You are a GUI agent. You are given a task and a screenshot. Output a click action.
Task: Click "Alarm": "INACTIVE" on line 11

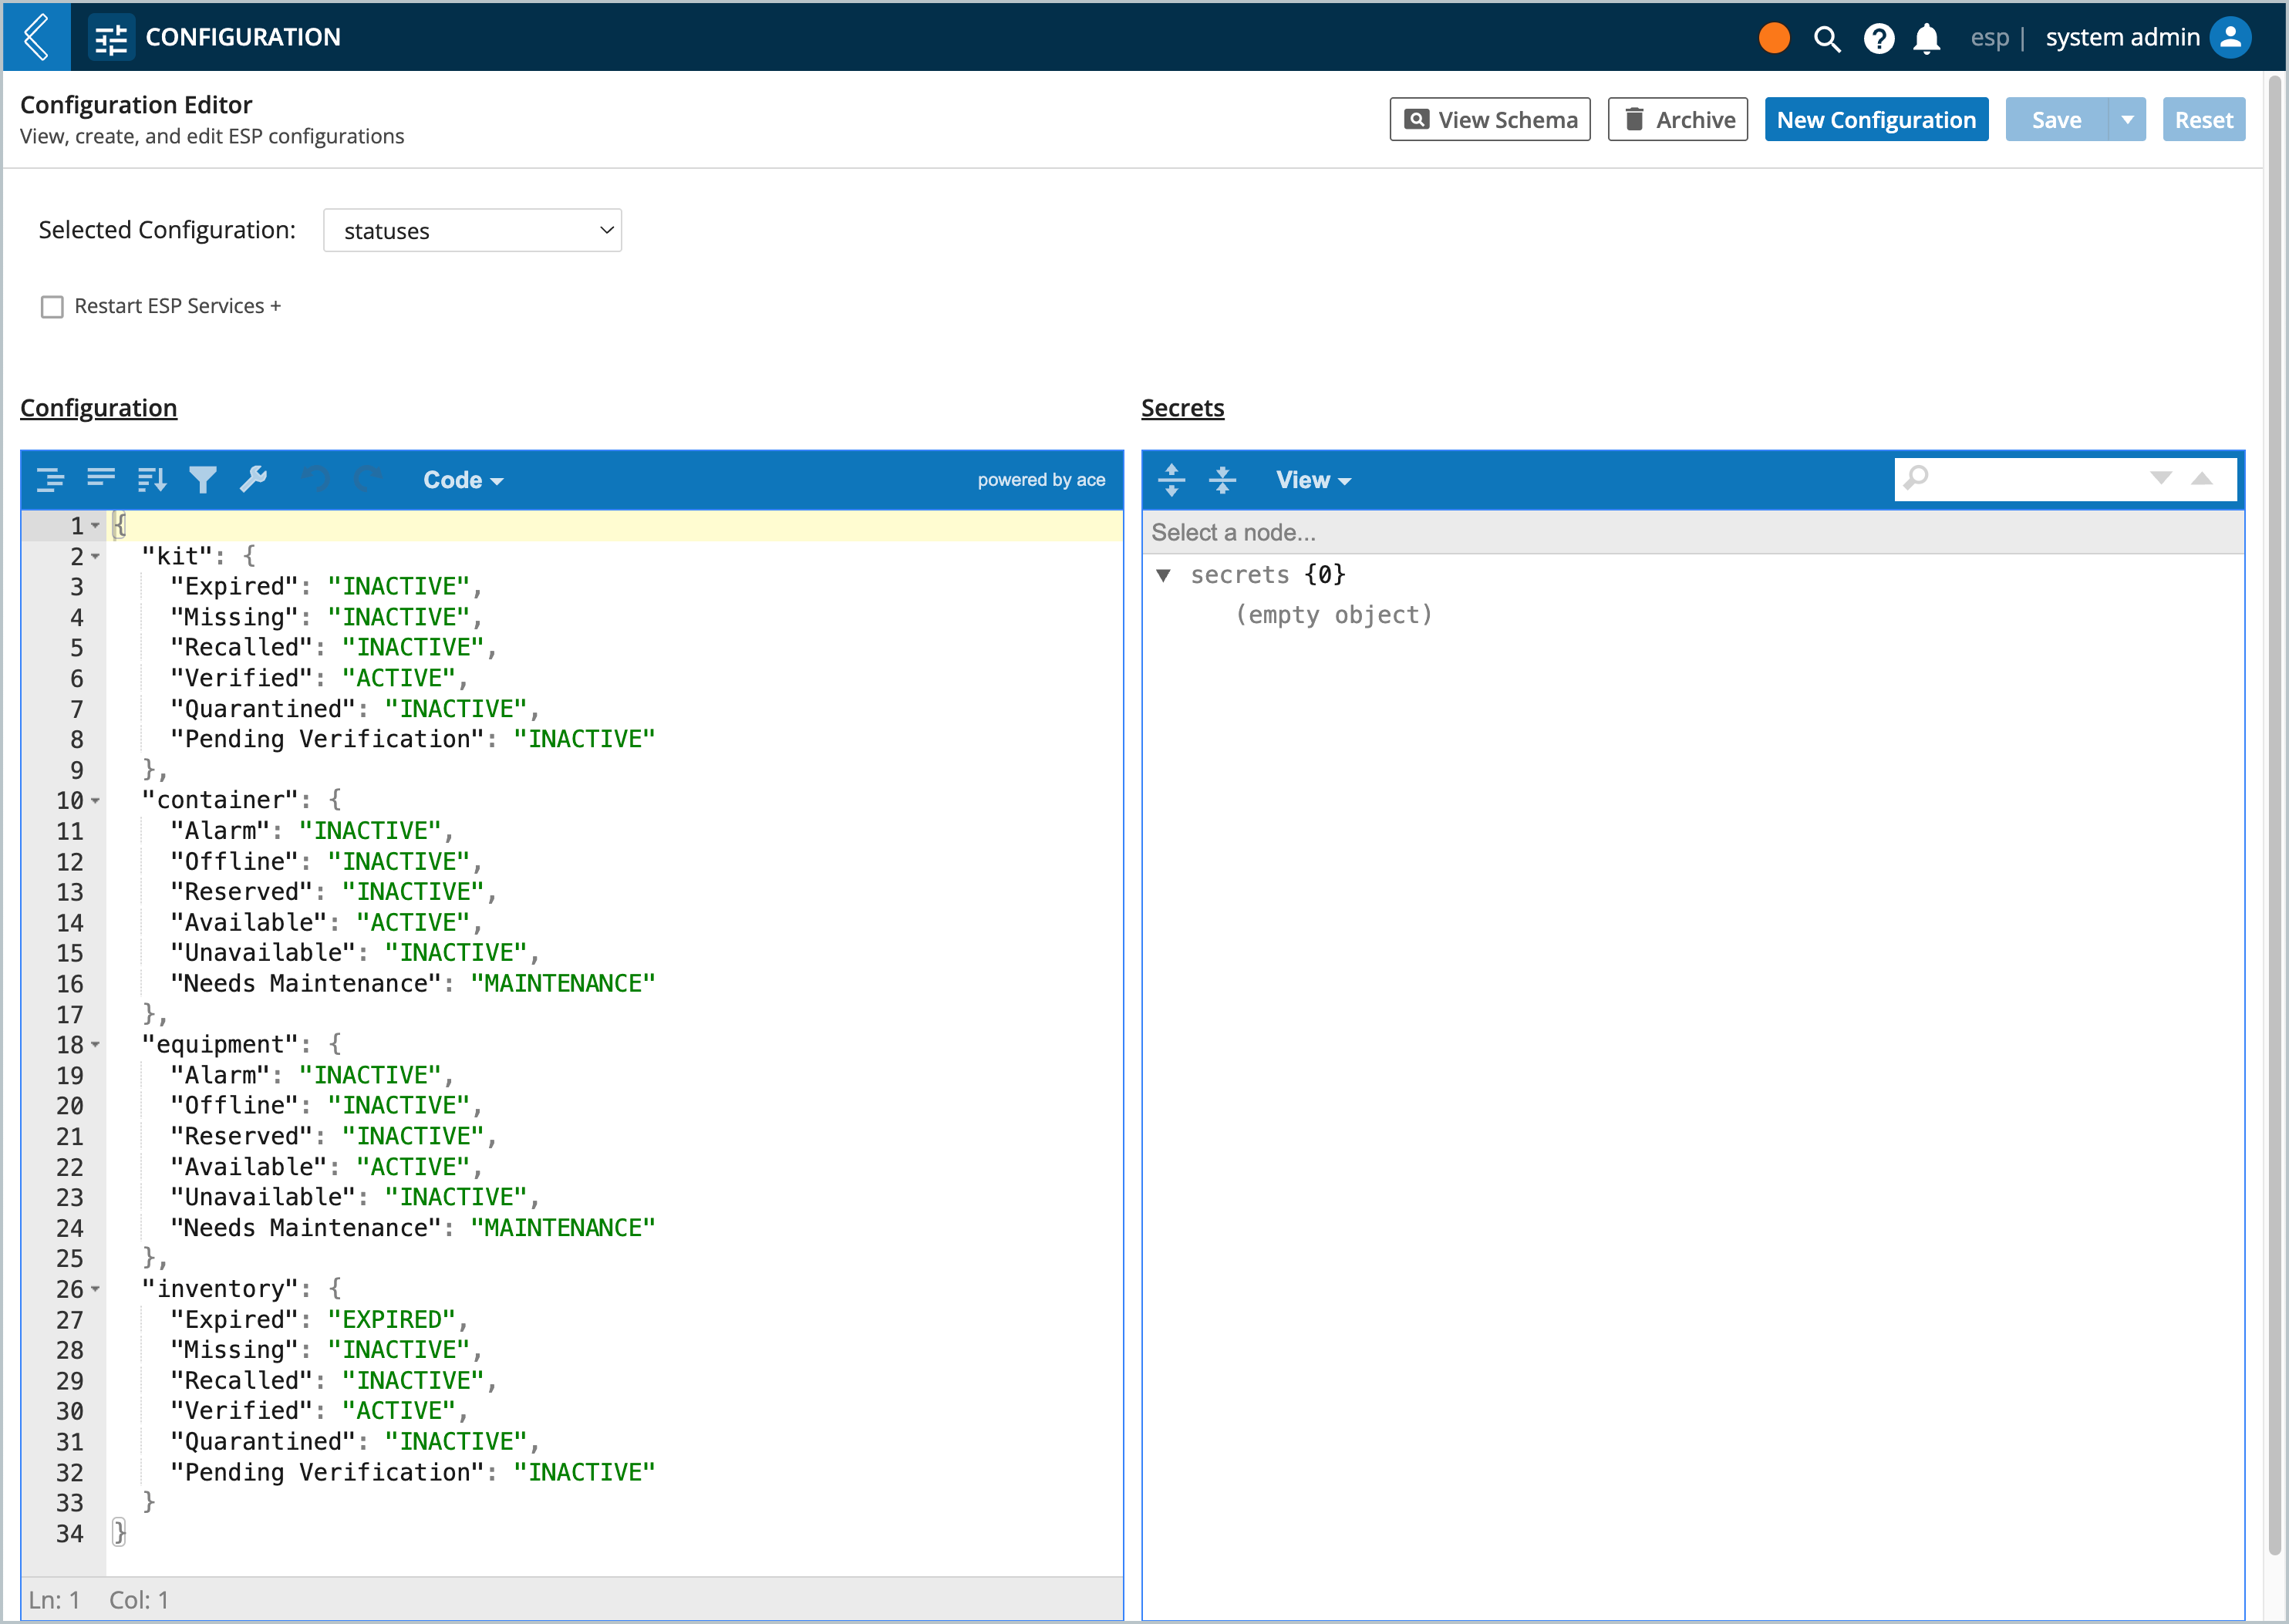312,831
